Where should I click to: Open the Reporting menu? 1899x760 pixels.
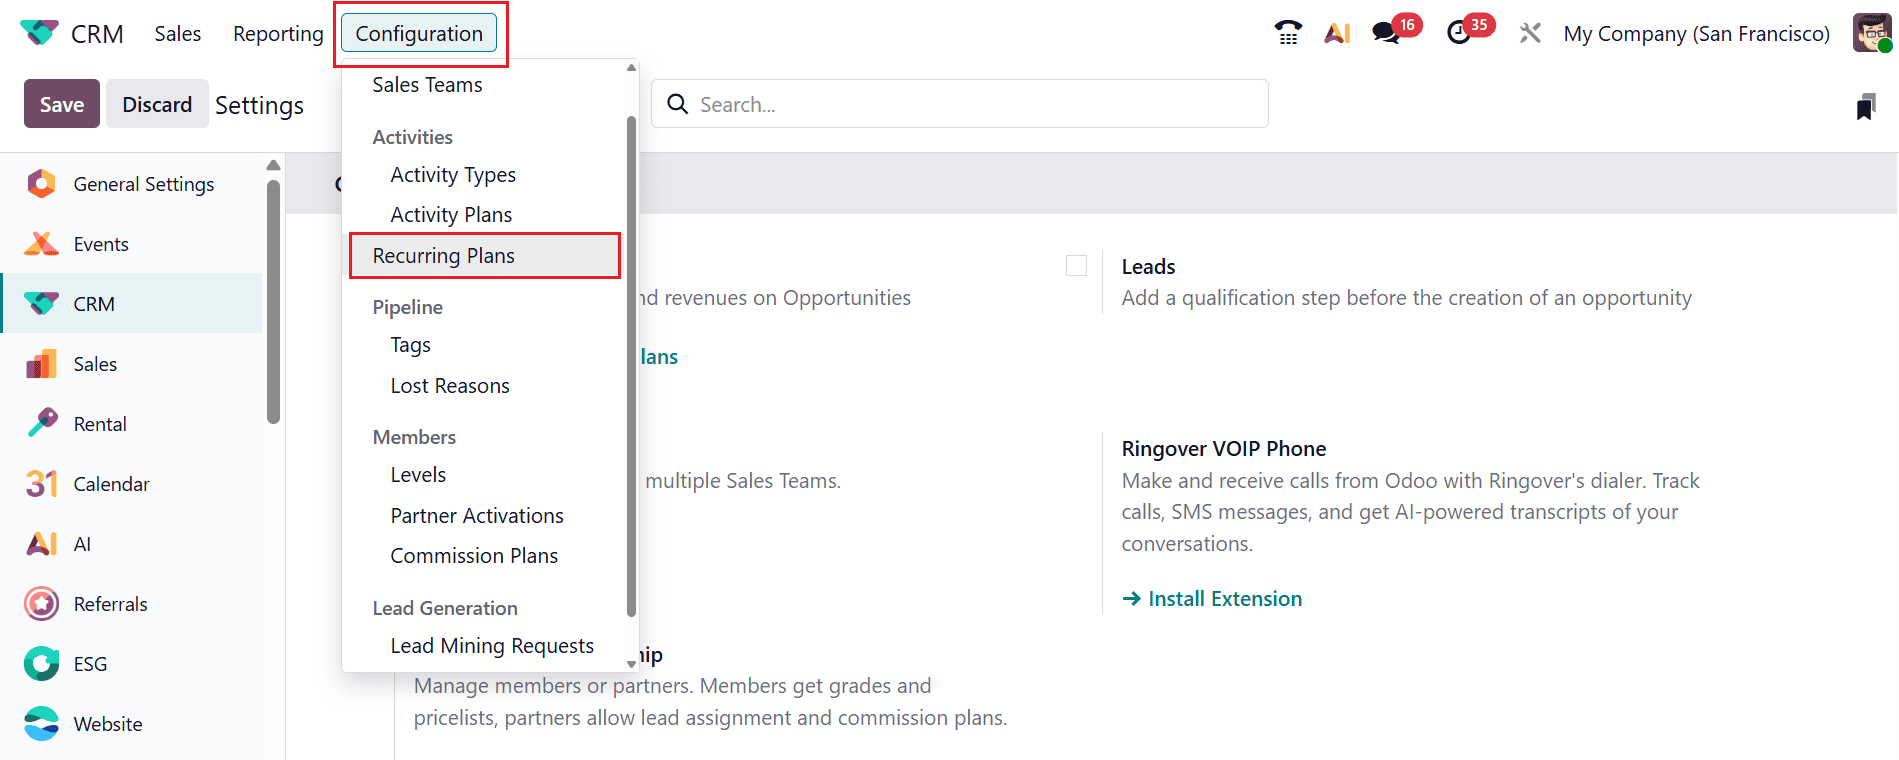[x=278, y=34]
